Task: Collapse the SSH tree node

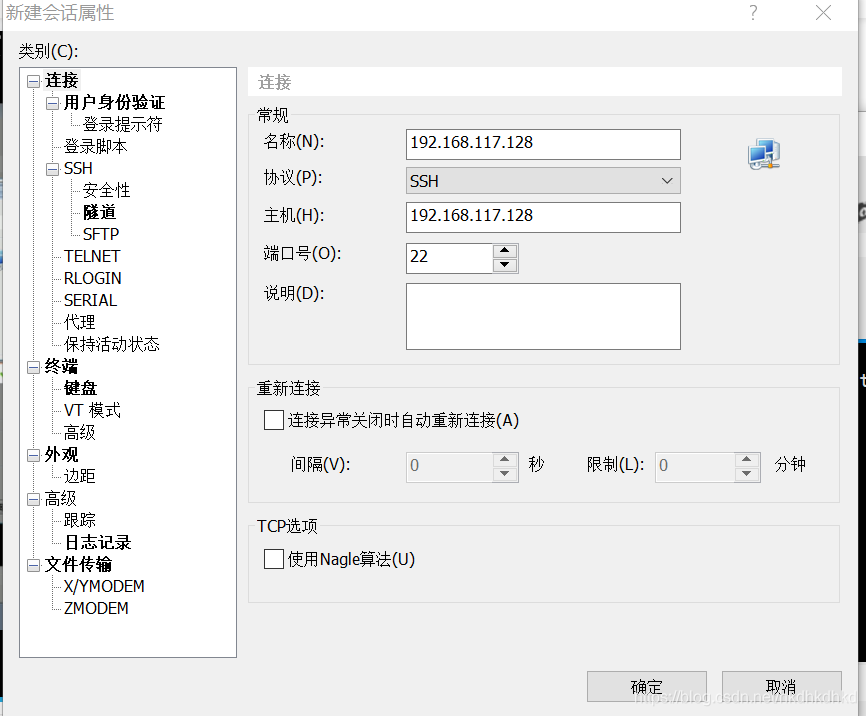Action: click(52, 169)
